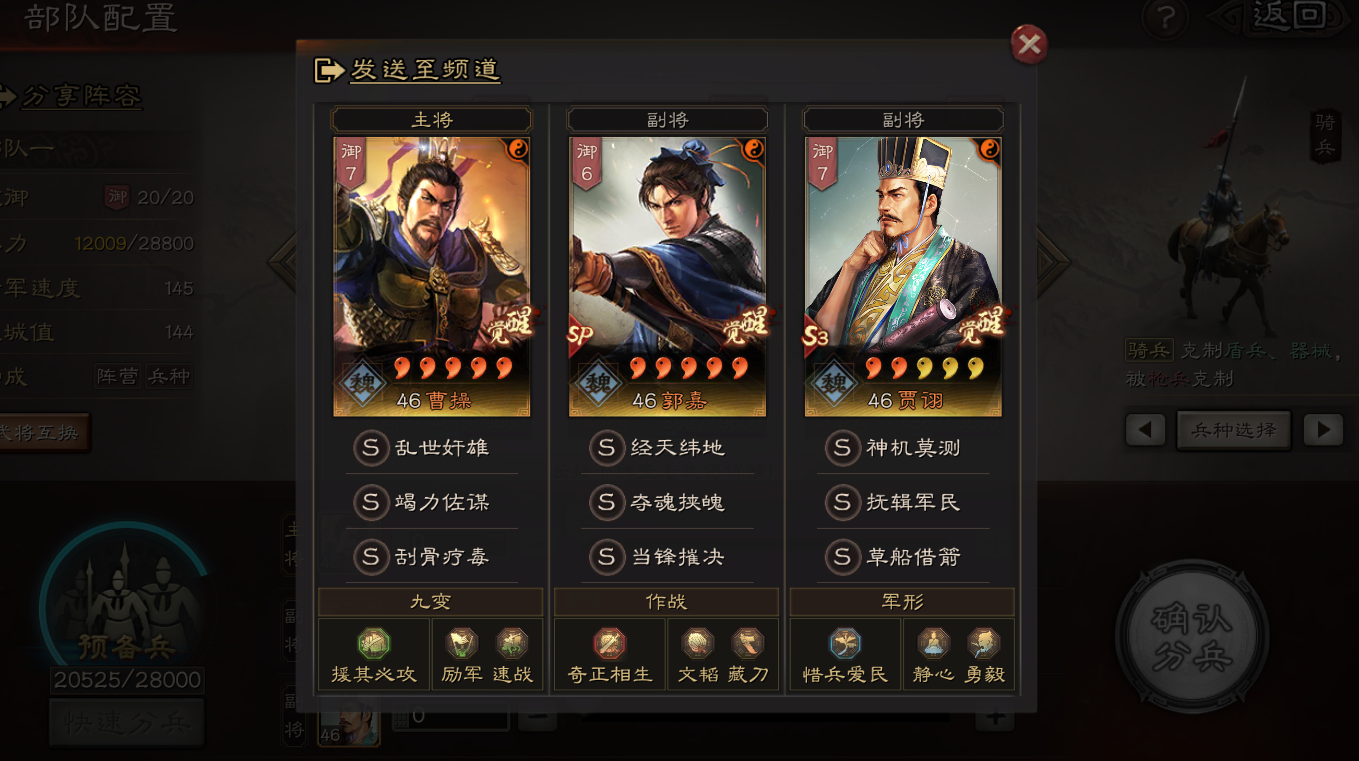This screenshot has width=1359, height=761.
Task: Click the 援其必攻 tactic icon
Action: 374,643
